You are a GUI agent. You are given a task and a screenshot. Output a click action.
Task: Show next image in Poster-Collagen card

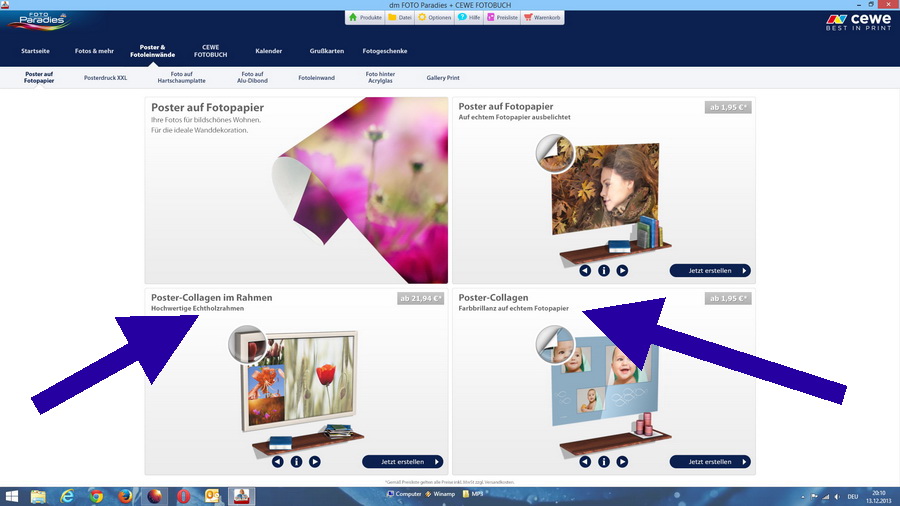pos(622,461)
